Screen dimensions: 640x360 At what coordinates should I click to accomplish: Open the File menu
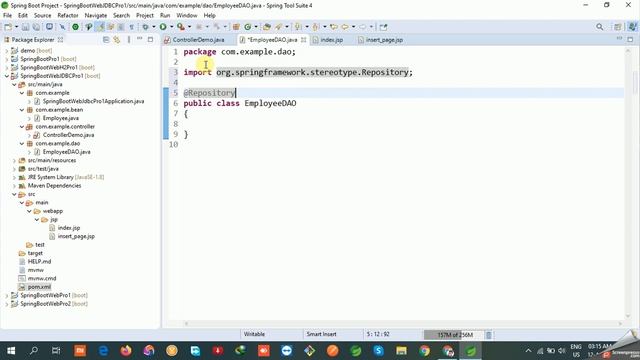7,15
